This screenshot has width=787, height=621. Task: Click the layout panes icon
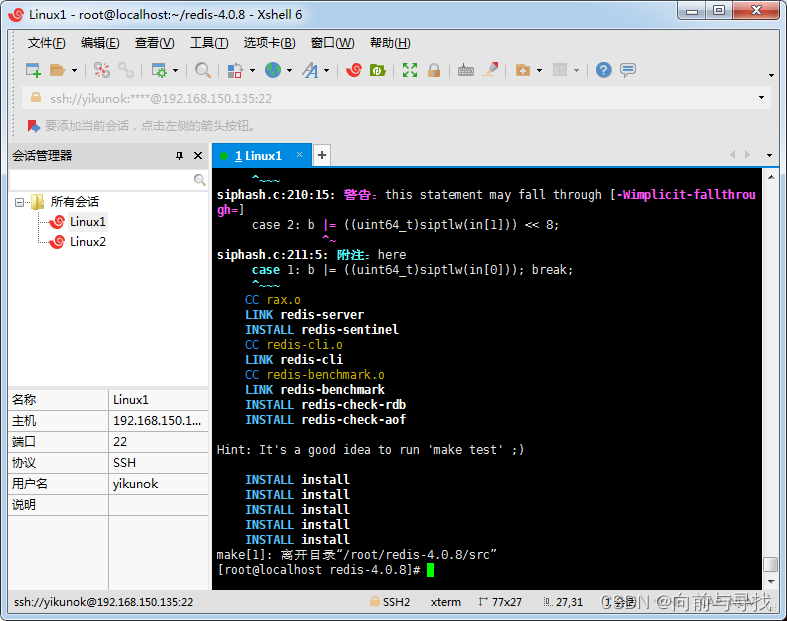pyautogui.click(x=560, y=70)
